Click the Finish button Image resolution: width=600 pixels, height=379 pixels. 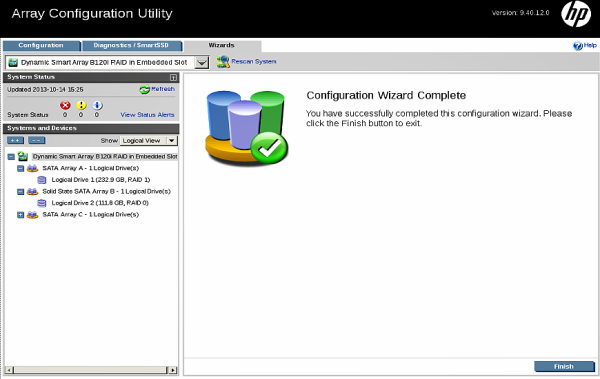pyautogui.click(x=564, y=366)
